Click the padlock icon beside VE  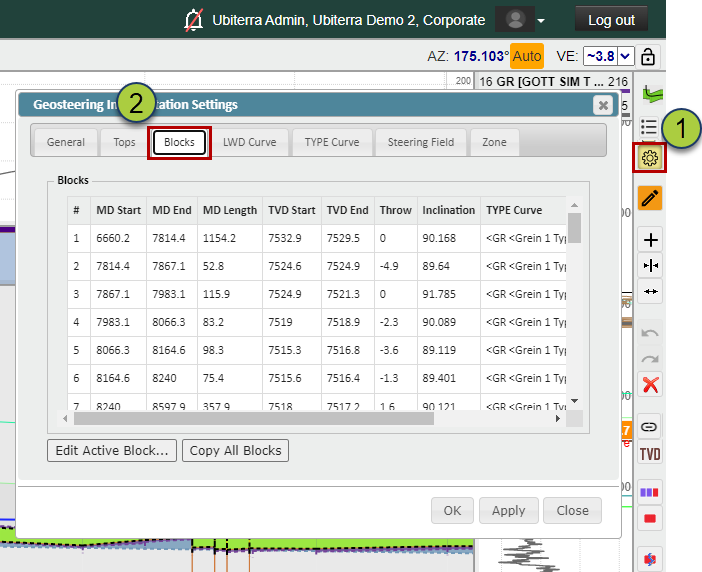click(648, 56)
